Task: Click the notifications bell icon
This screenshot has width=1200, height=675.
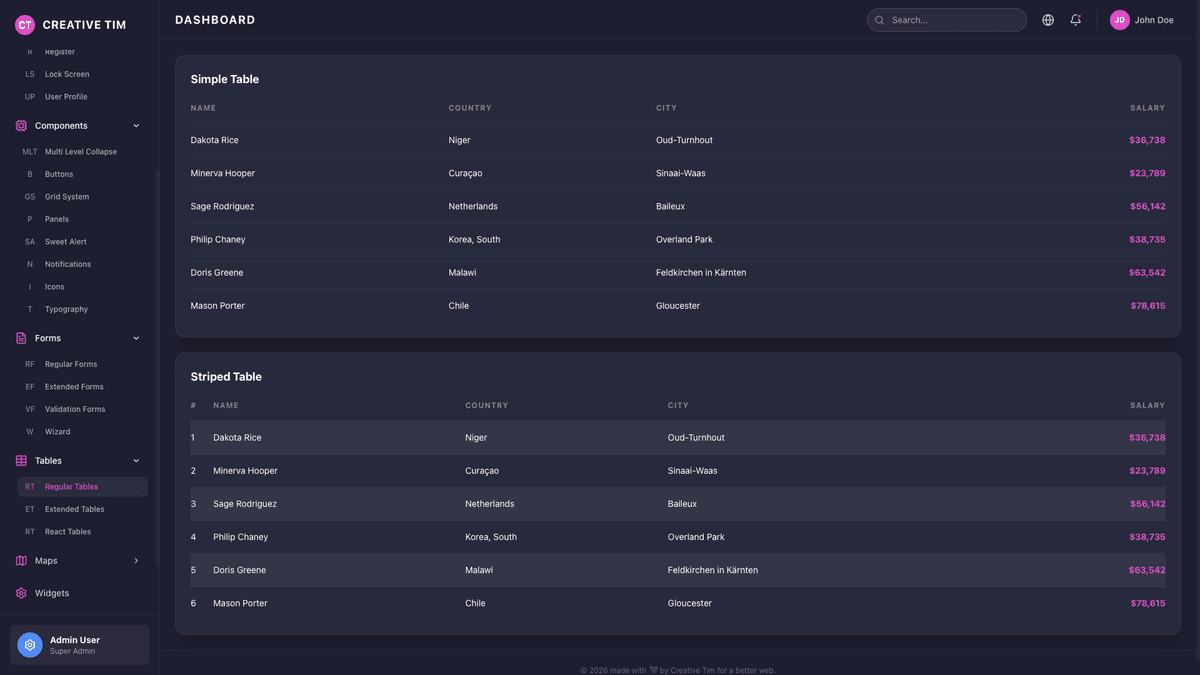Action: tap(1075, 19)
